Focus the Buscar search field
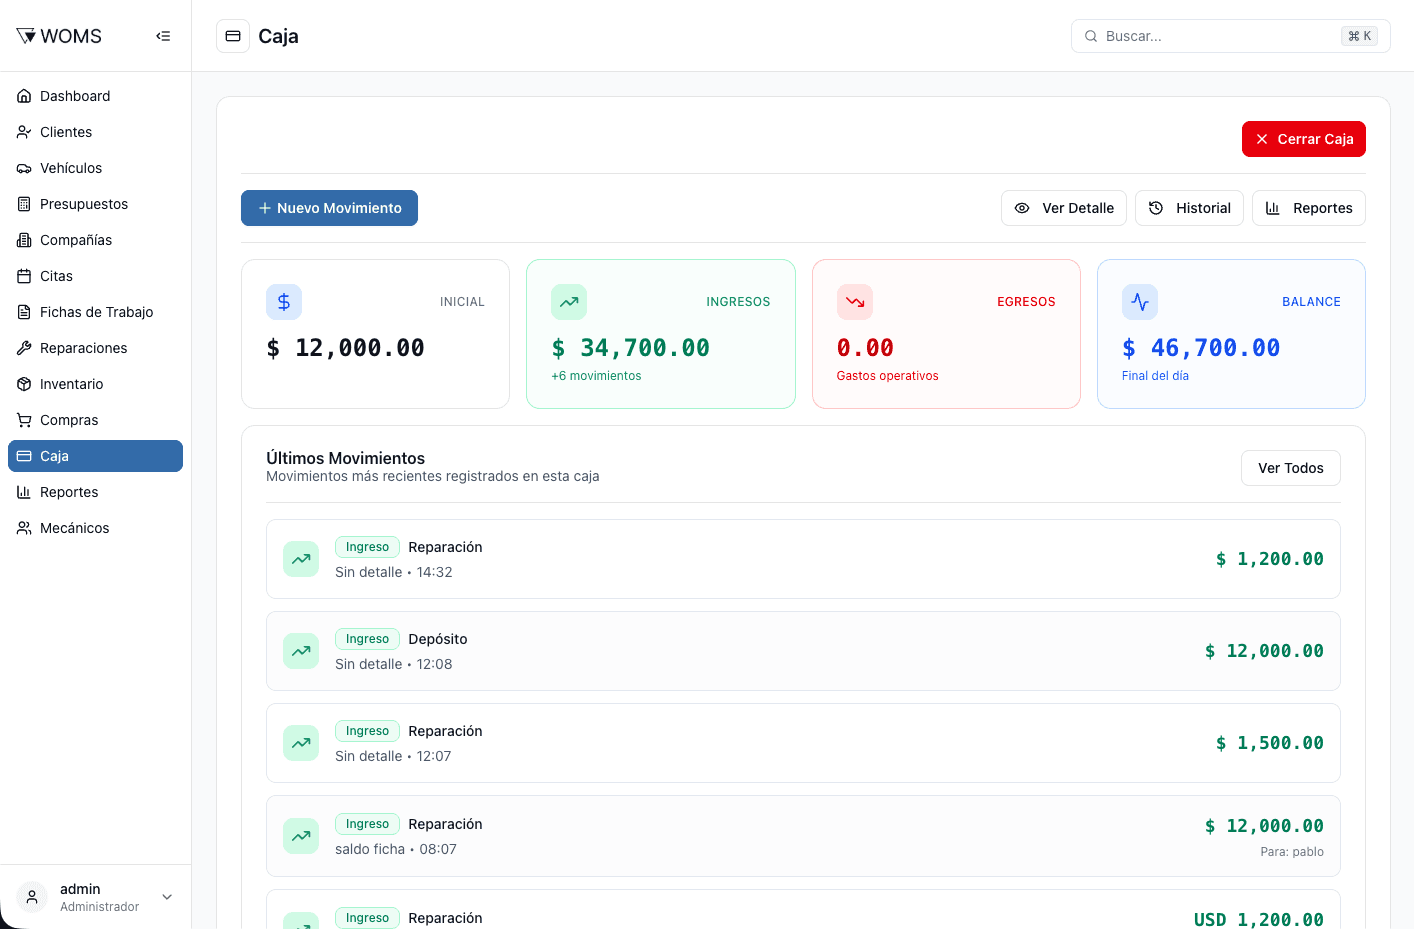 click(1230, 36)
